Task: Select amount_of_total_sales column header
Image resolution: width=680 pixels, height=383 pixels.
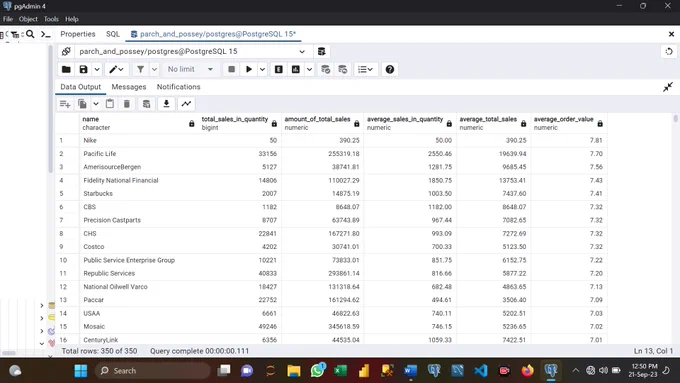Action: tap(322, 123)
